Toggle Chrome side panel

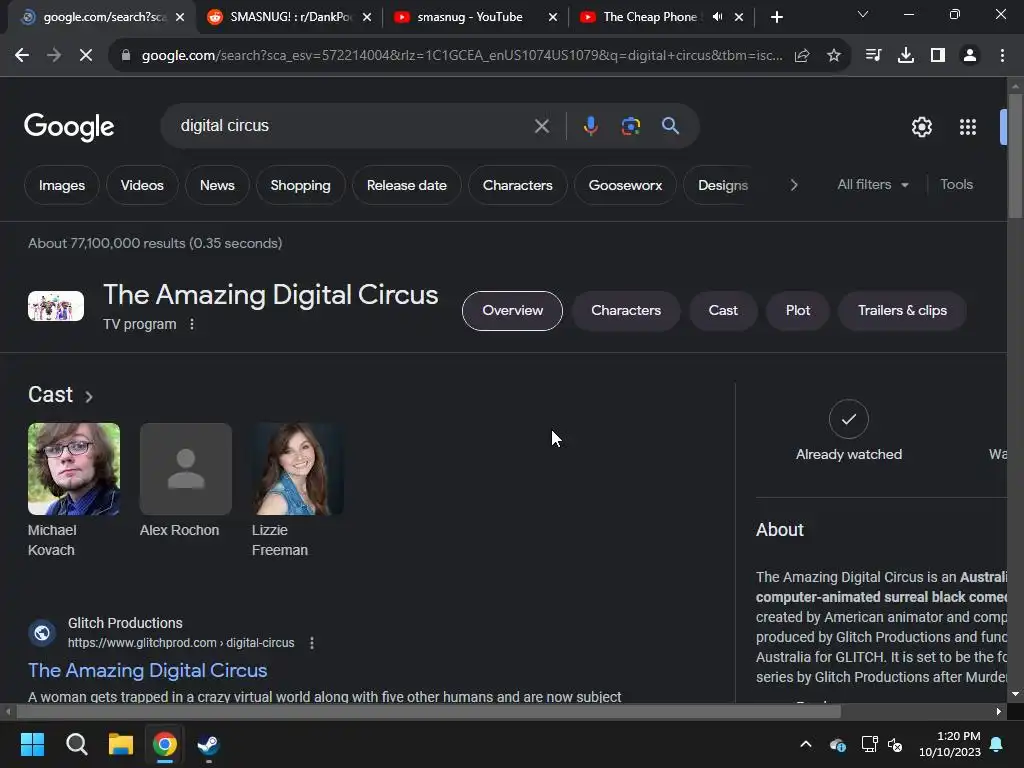click(x=938, y=56)
